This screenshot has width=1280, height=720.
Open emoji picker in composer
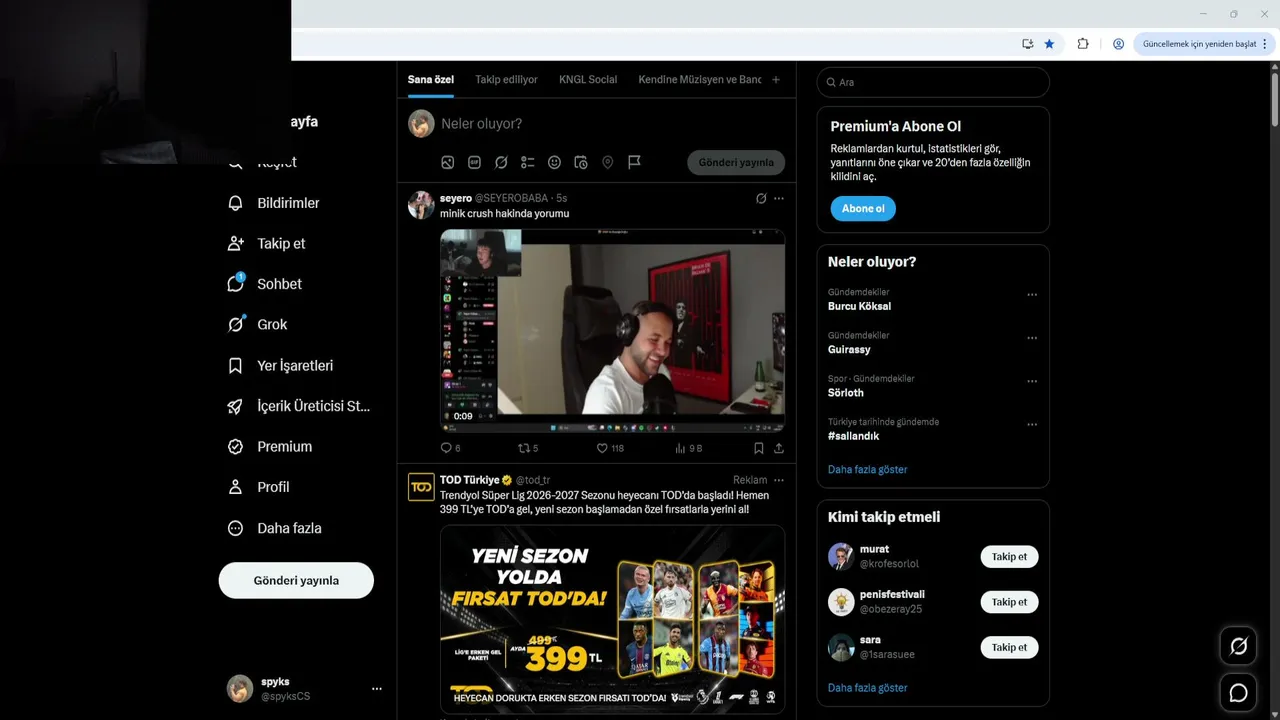pyautogui.click(x=554, y=162)
